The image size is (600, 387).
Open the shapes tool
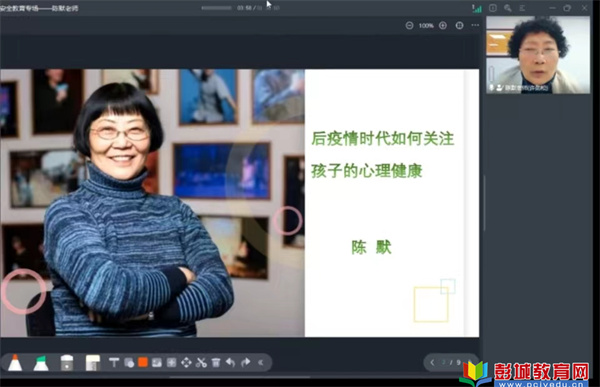(129, 363)
